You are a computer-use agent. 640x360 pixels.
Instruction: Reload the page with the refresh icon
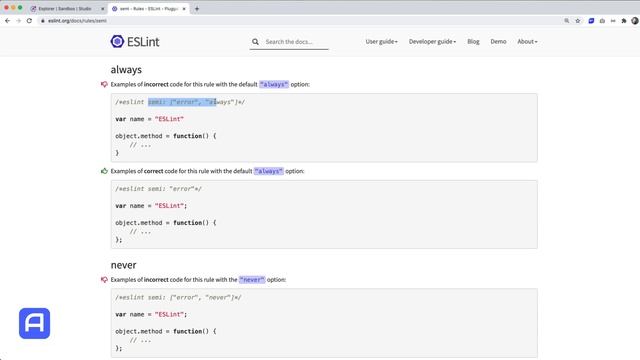[29, 20]
